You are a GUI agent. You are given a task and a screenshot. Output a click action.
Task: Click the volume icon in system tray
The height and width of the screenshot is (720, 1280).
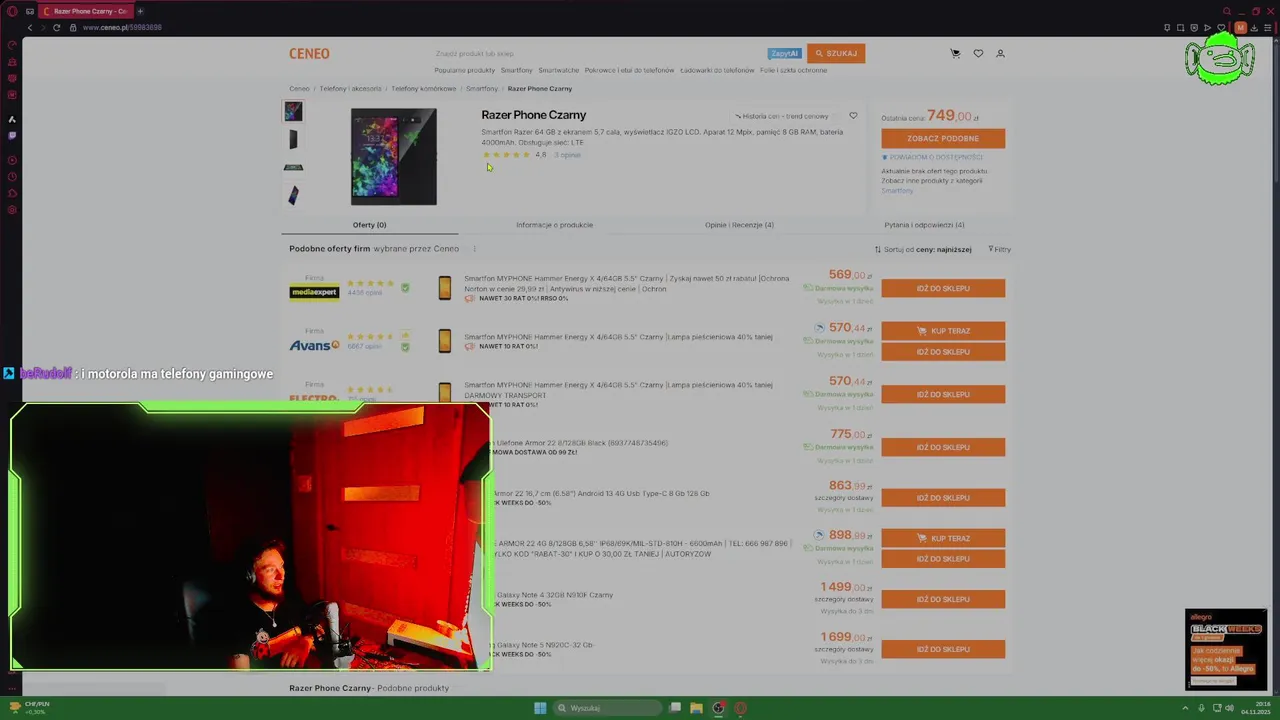pos(1229,708)
